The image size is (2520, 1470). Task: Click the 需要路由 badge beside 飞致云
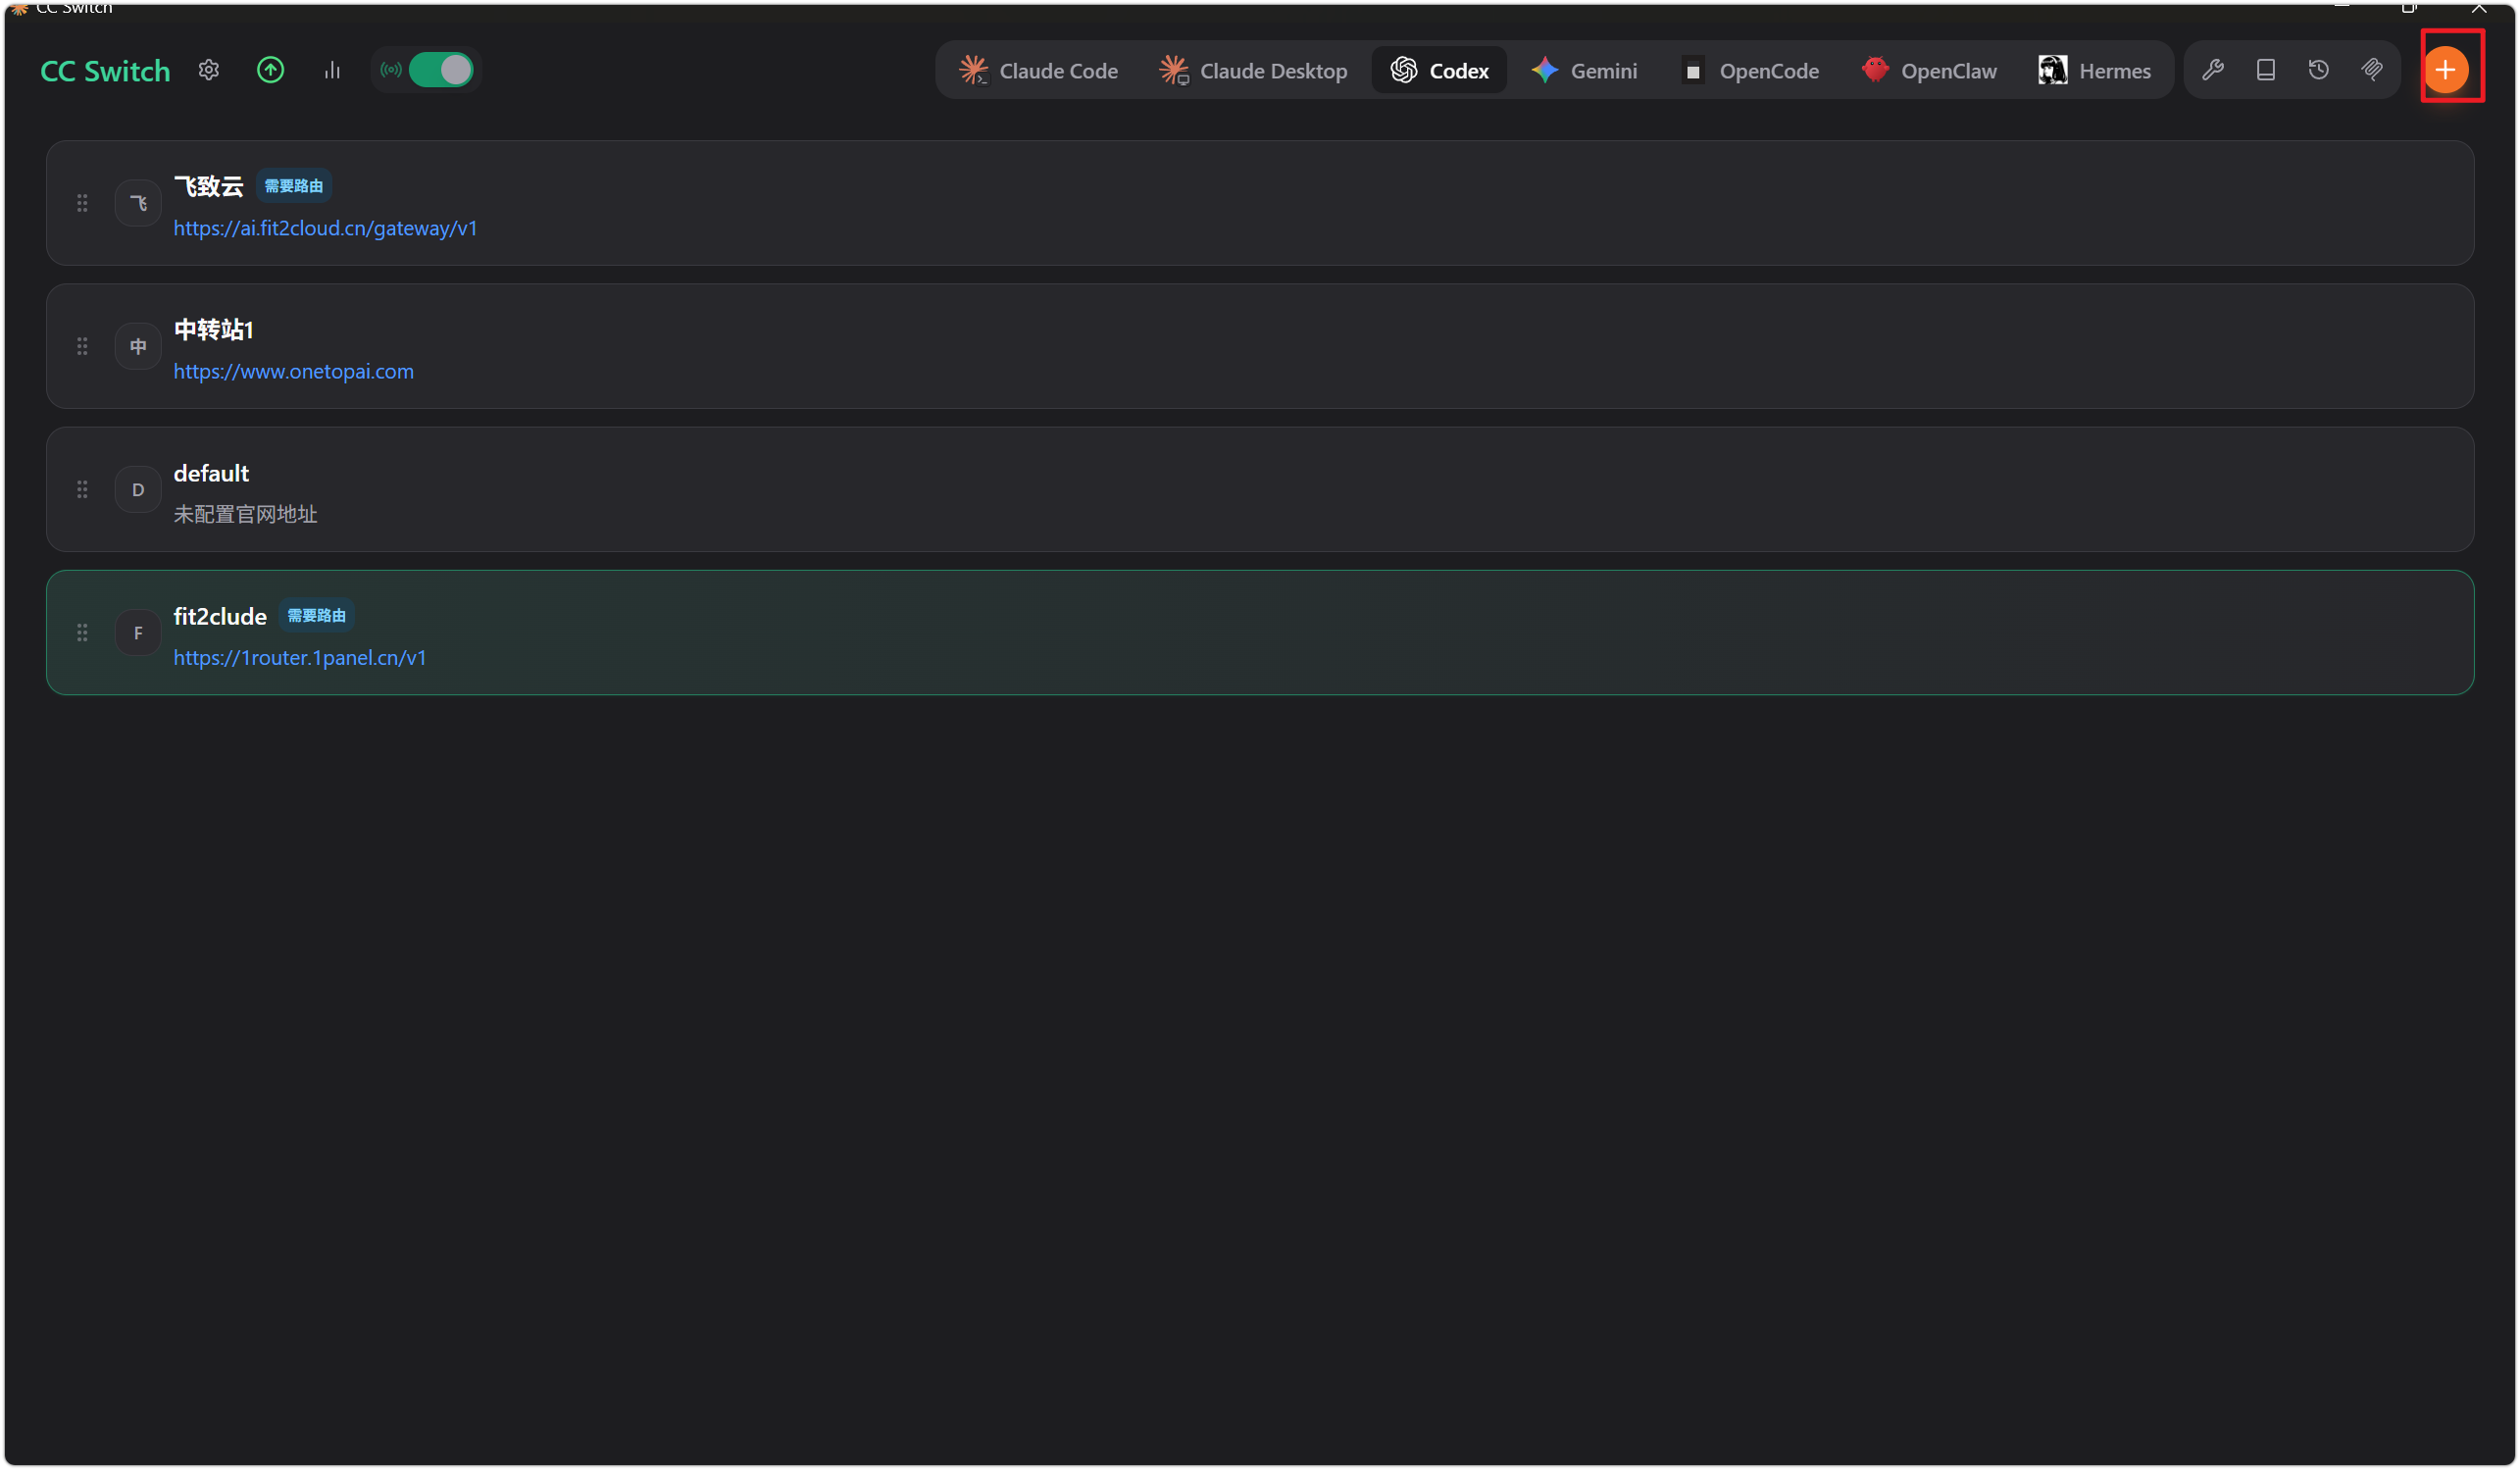coord(293,186)
